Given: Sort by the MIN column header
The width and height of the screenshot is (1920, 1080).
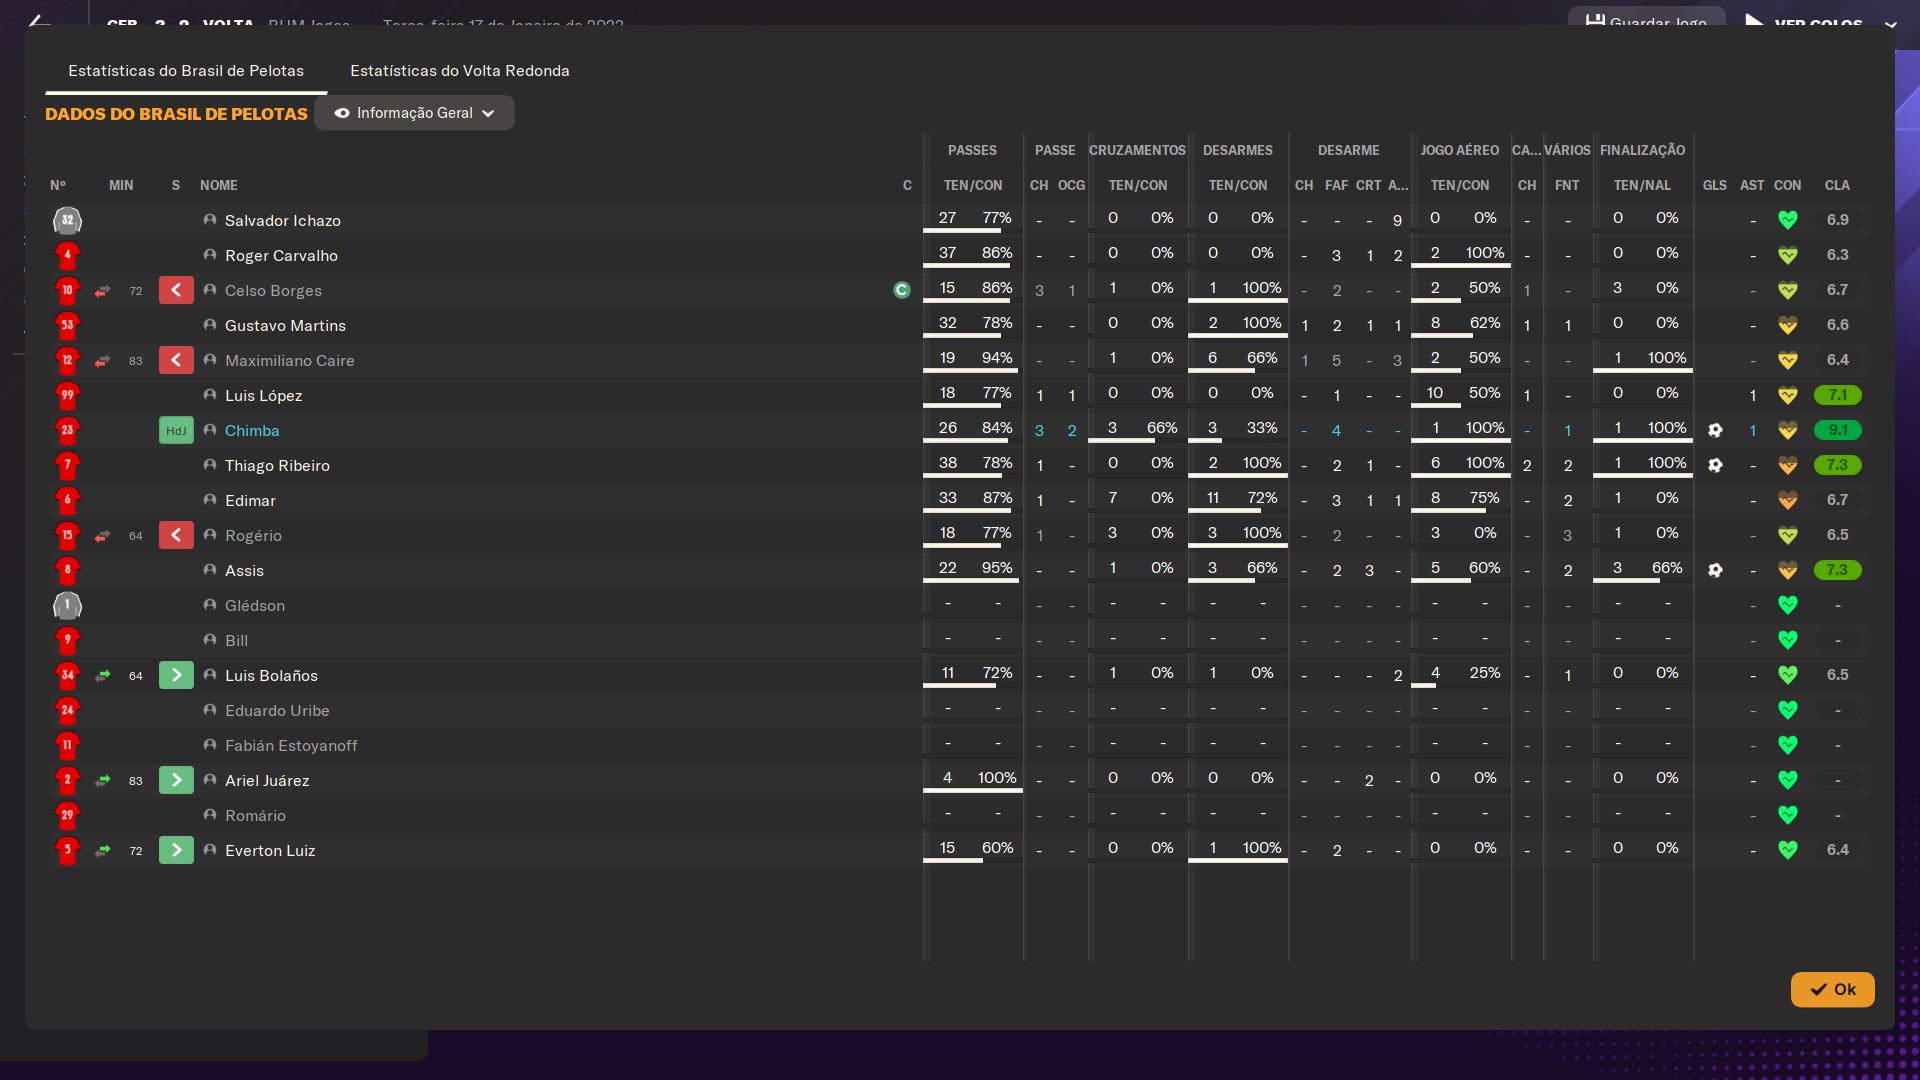Looking at the screenshot, I should [121, 185].
